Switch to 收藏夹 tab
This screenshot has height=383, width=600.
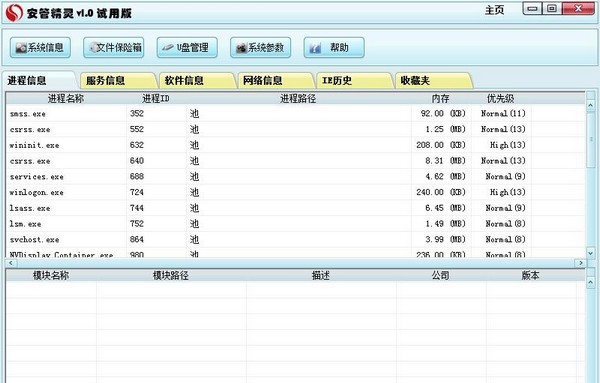click(433, 81)
